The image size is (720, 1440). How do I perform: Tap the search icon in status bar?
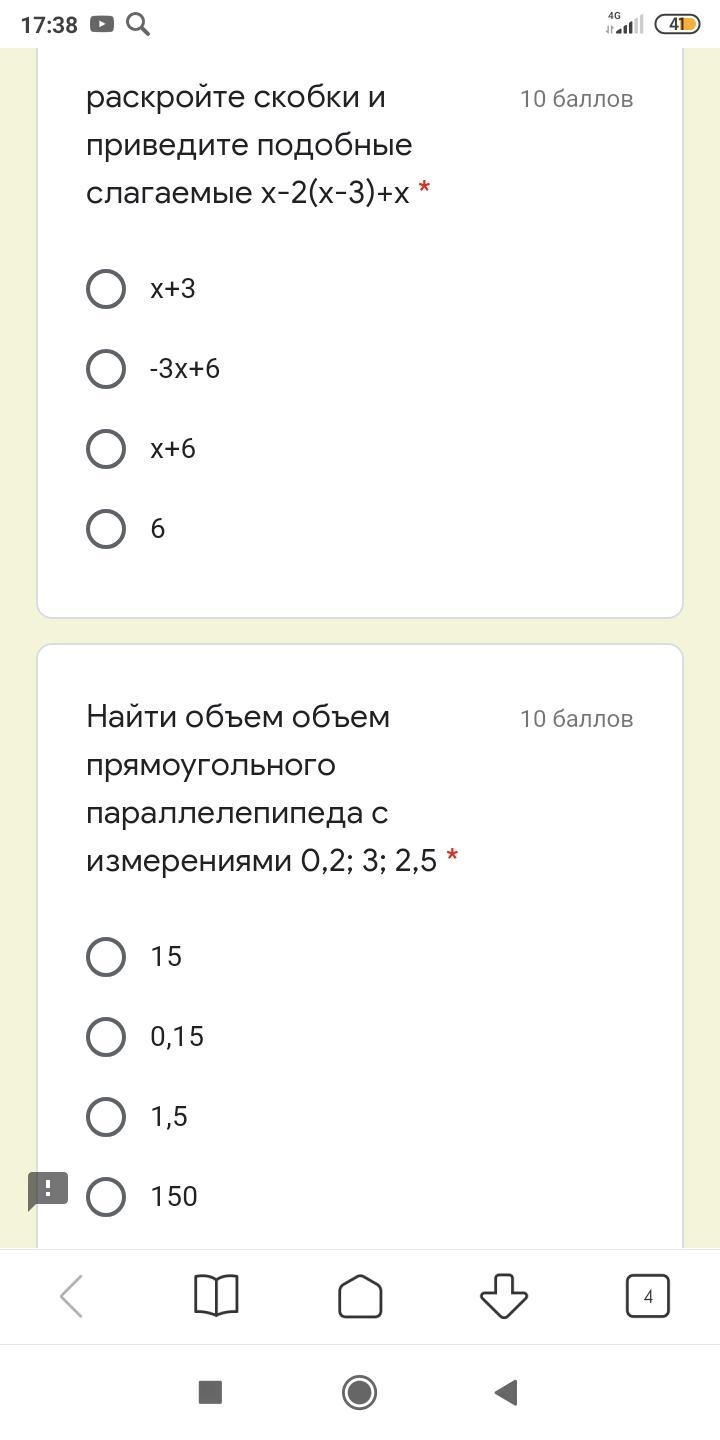coord(138,24)
